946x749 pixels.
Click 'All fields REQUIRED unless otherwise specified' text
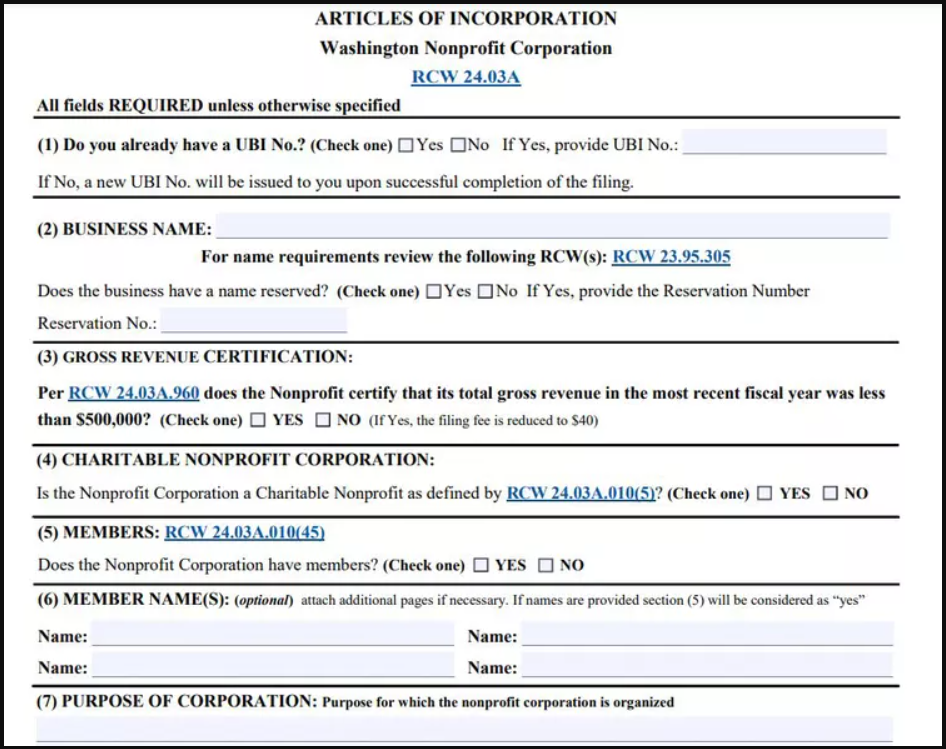pos(218,106)
